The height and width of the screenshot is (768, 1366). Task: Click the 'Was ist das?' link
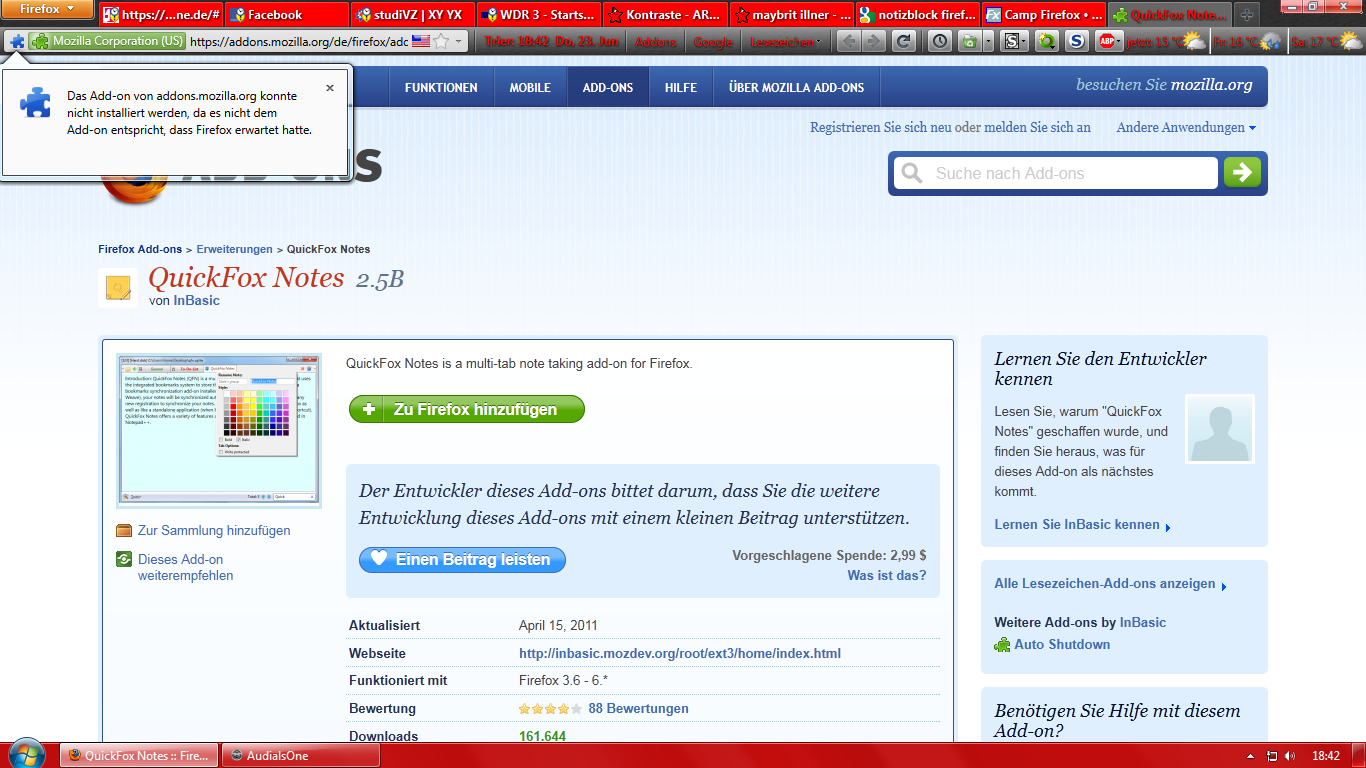pyautogui.click(x=886, y=575)
